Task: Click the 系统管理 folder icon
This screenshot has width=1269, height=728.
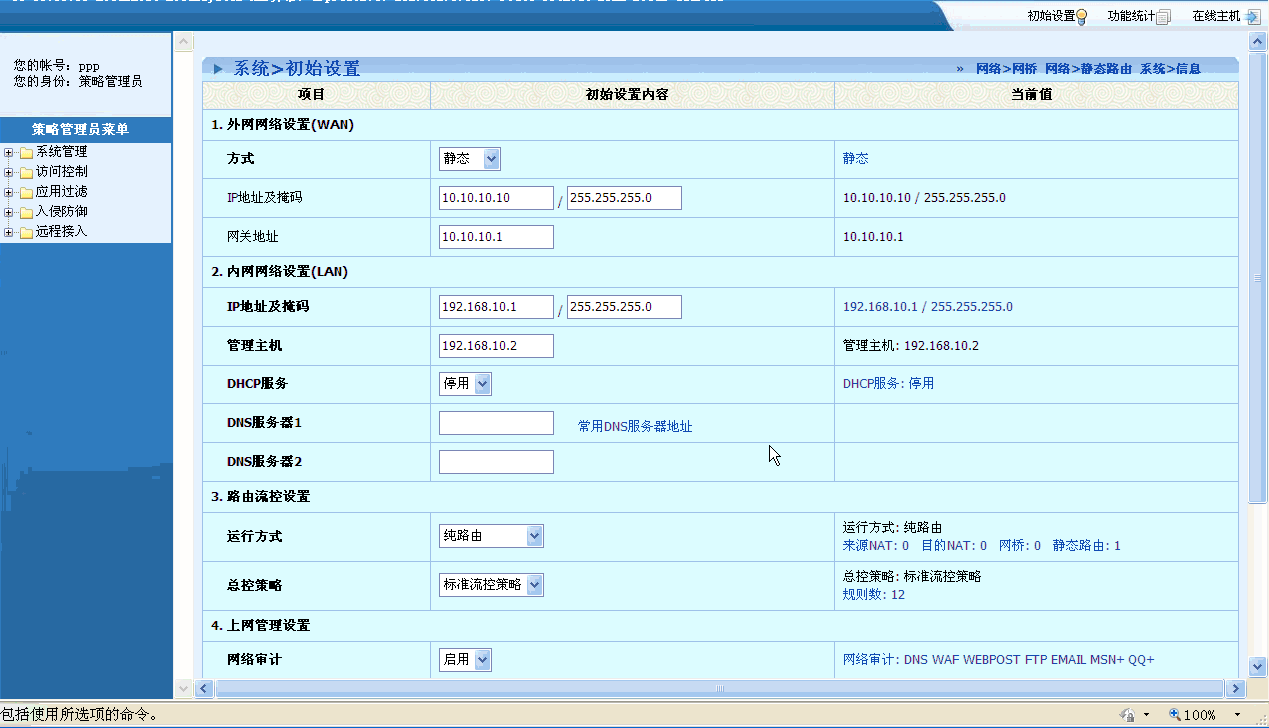Action: (x=26, y=153)
